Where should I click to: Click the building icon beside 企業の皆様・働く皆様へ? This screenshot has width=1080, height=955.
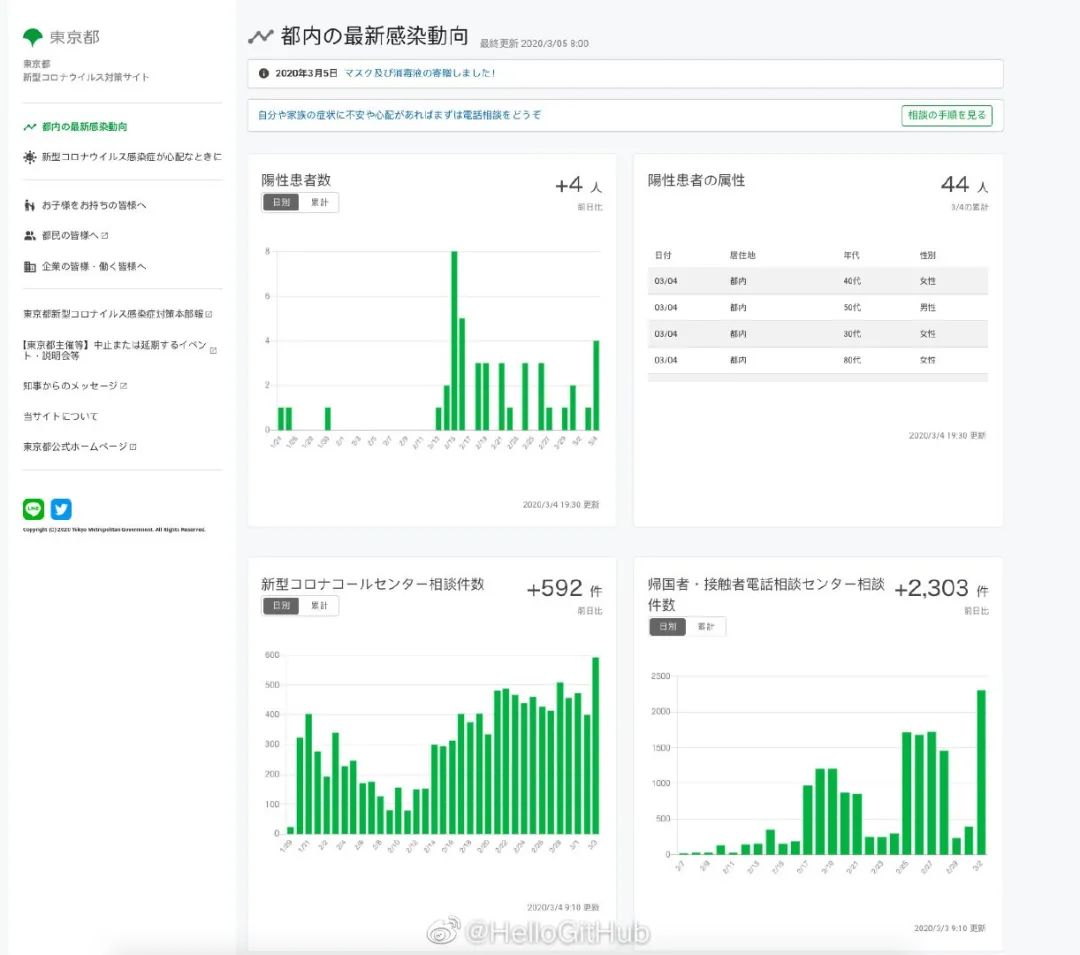pos(30,267)
